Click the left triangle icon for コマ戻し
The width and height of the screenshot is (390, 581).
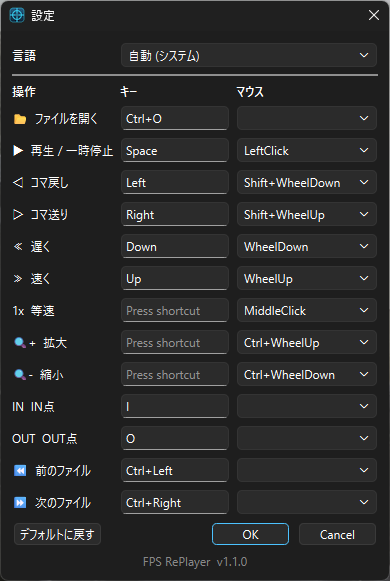coord(18,183)
